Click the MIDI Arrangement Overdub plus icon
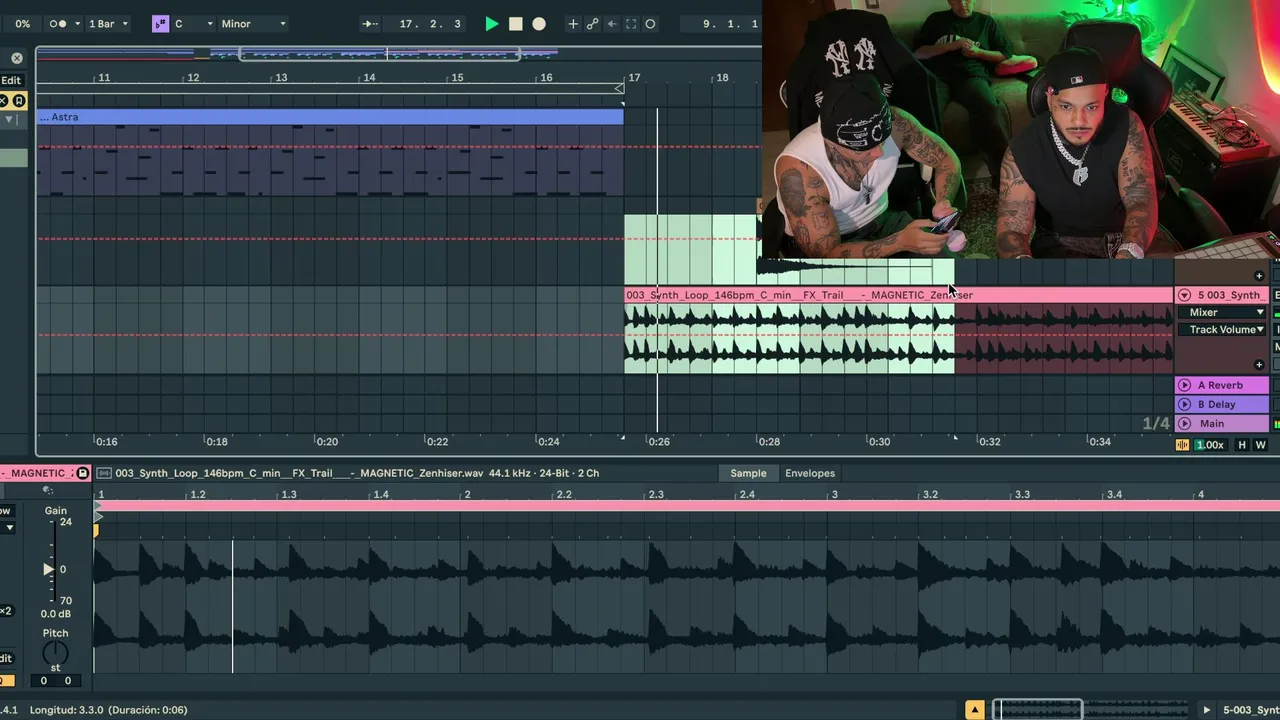1280x720 pixels. (x=573, y=24)
